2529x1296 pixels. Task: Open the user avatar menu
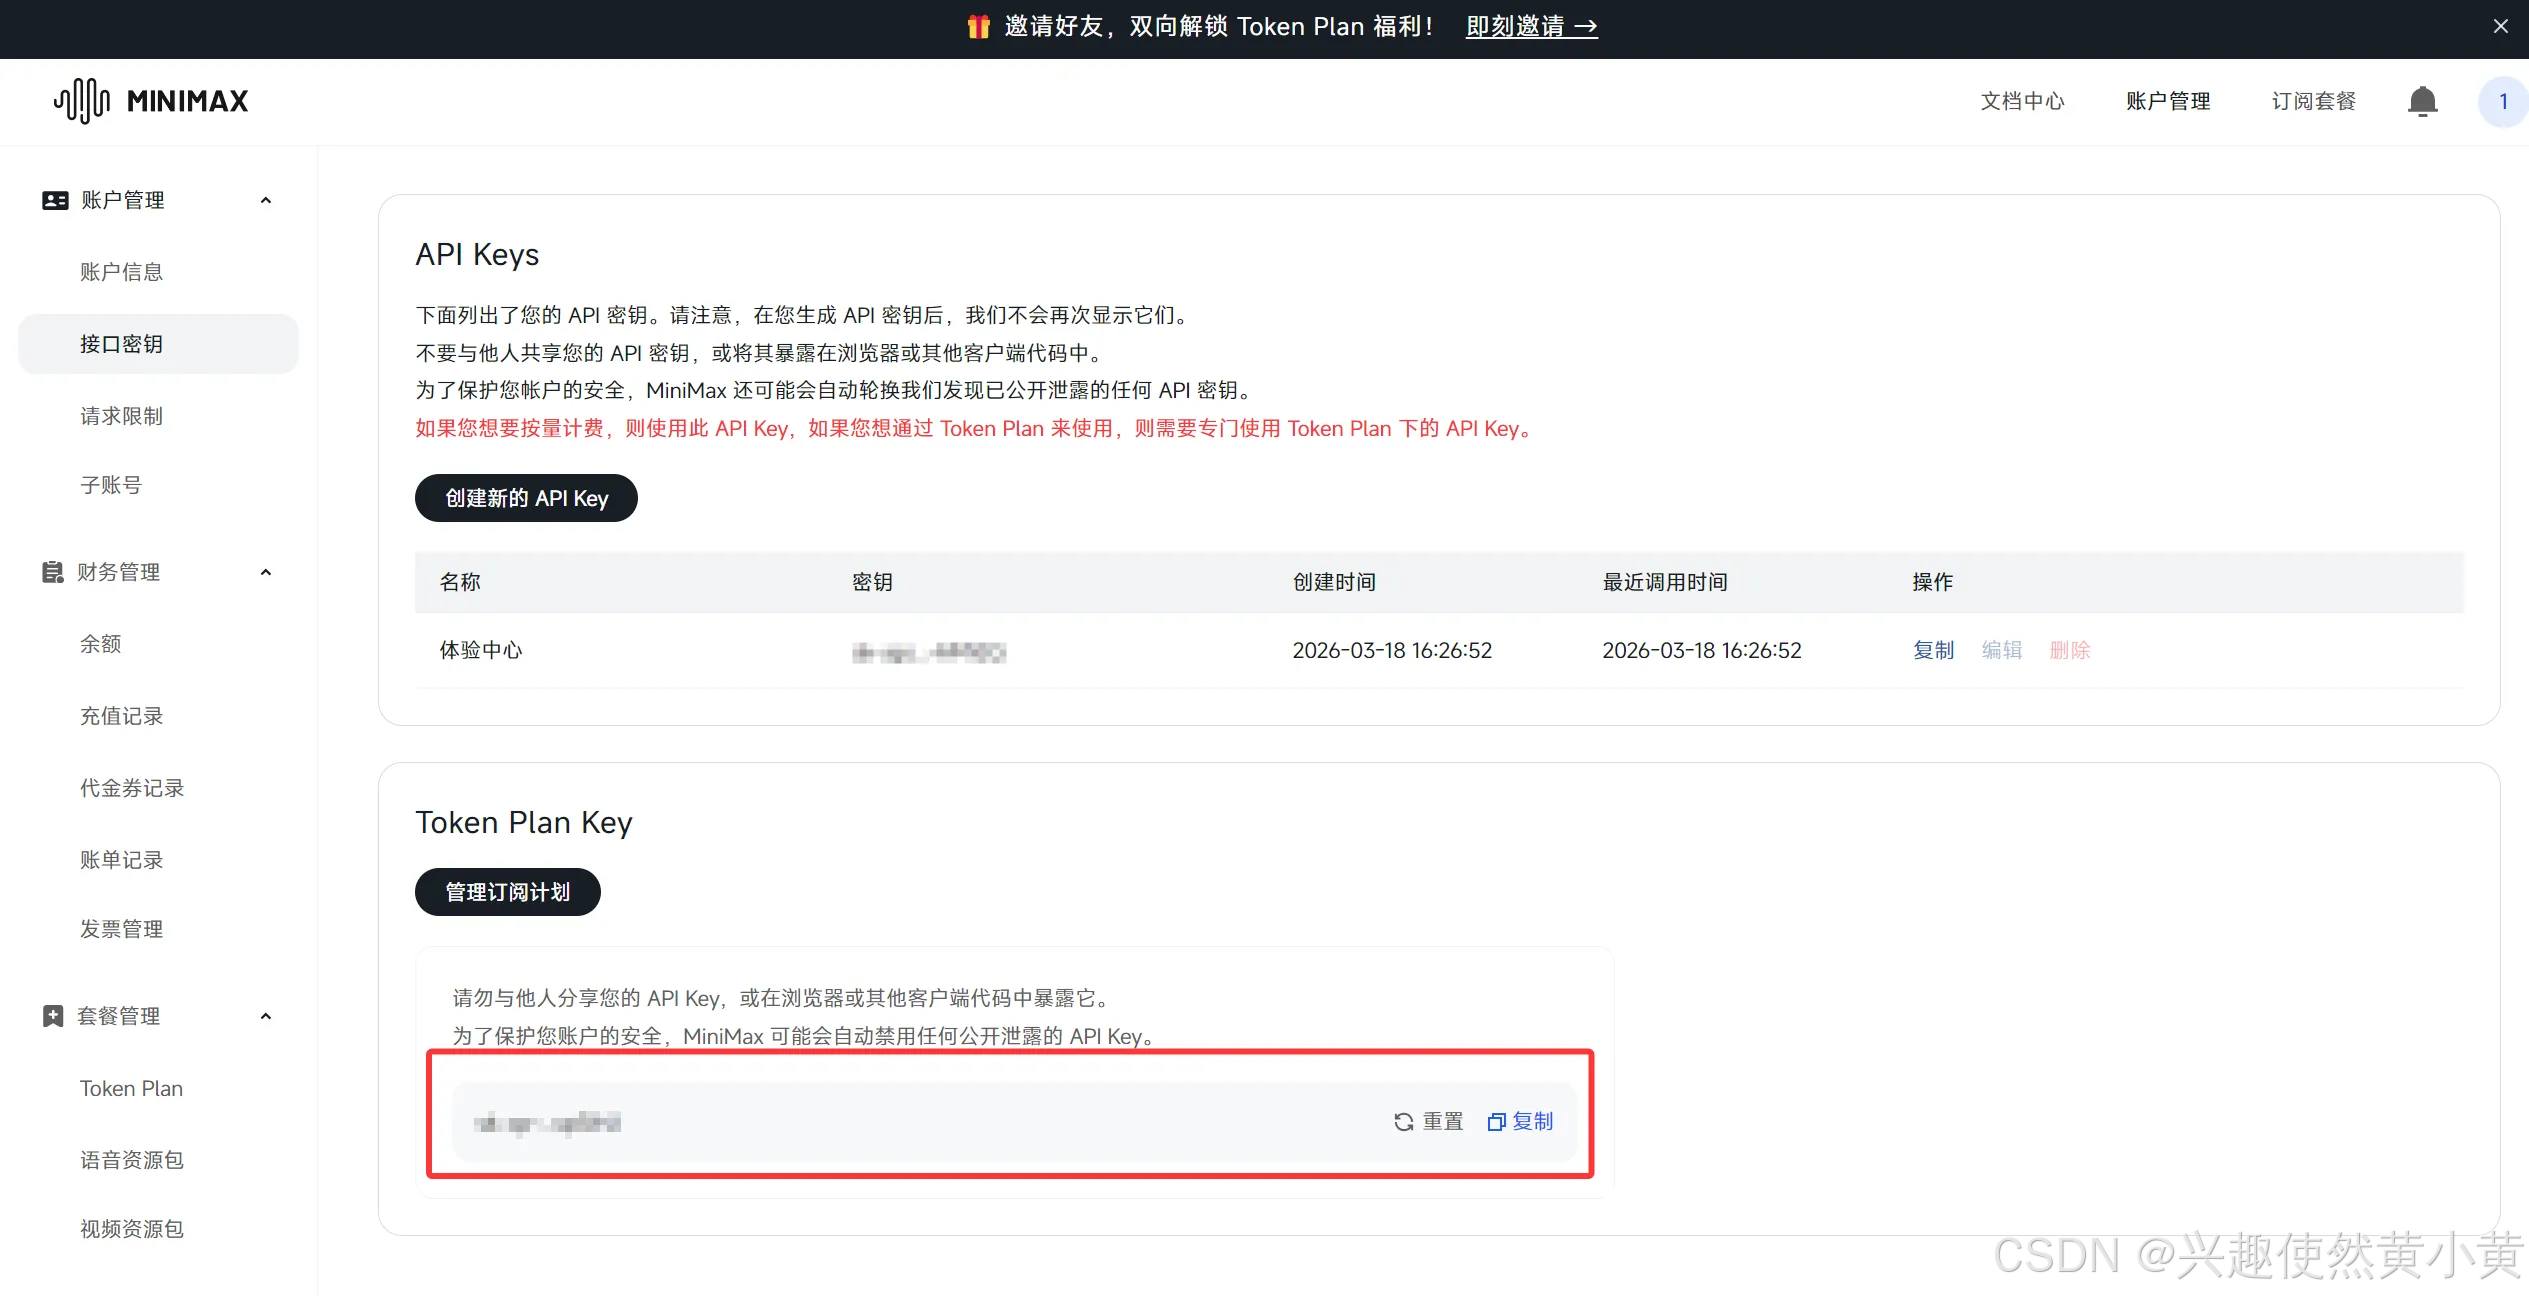tap(2502, 101)
